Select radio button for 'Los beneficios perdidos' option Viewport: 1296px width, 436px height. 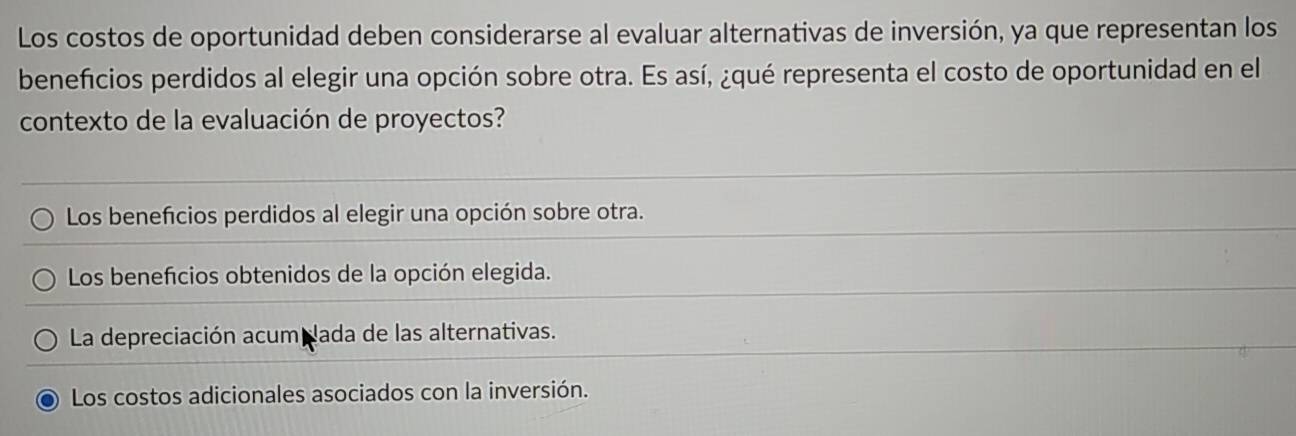(x=42, y=218)
